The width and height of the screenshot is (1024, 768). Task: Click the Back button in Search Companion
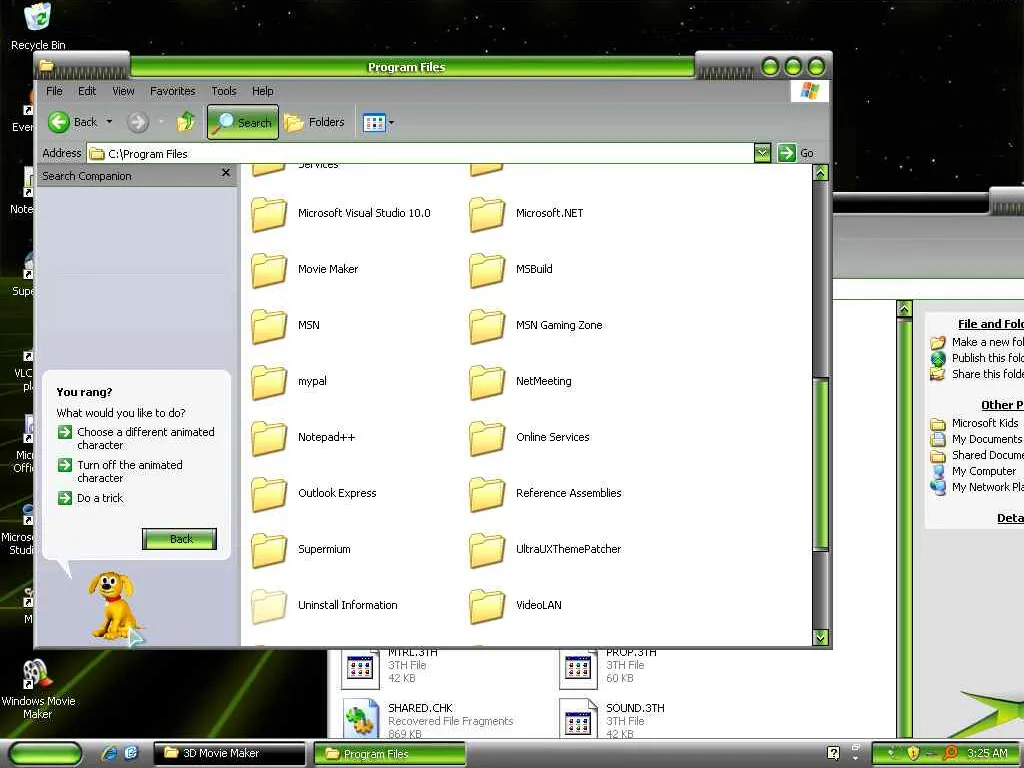click(x=180, y=539)
